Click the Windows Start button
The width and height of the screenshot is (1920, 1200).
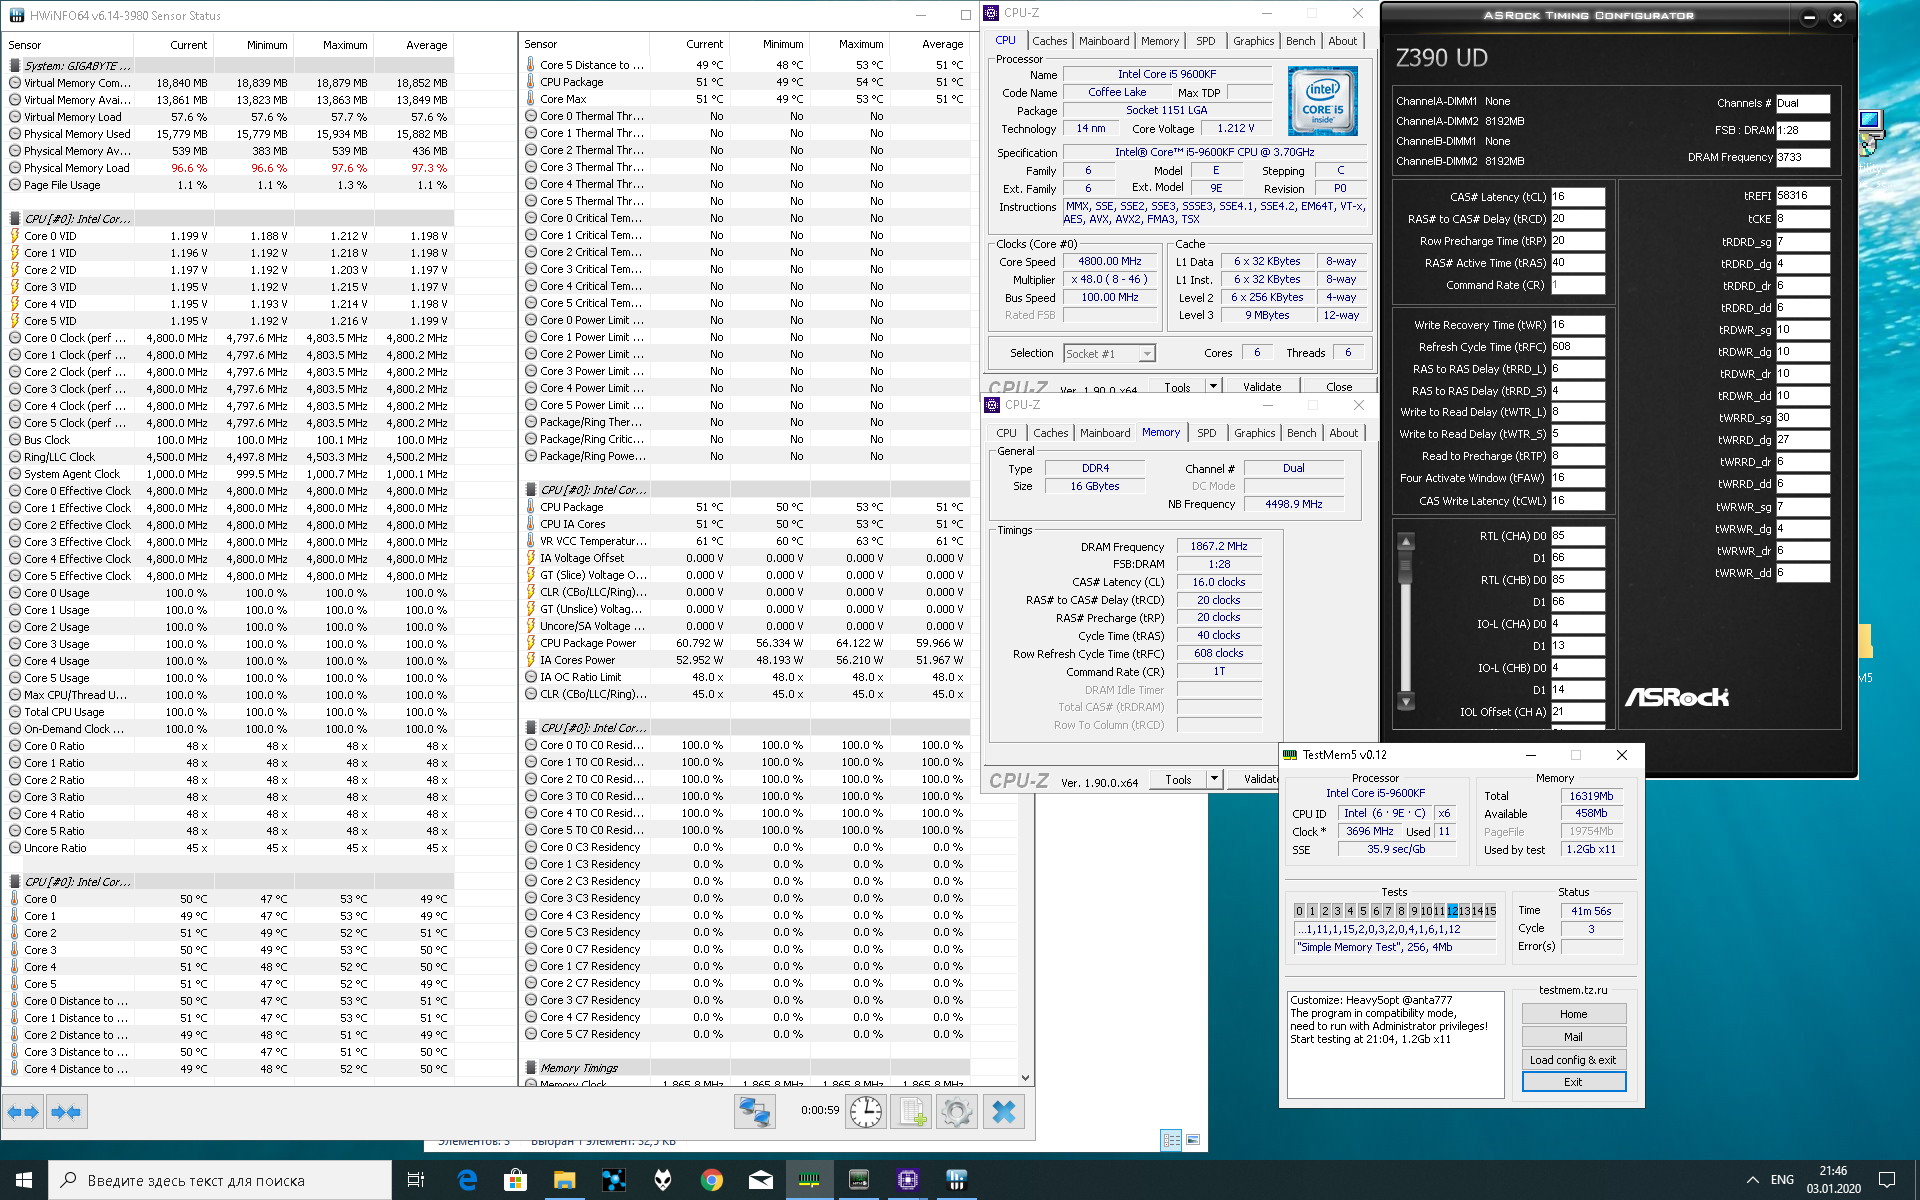pos(24,1180)
